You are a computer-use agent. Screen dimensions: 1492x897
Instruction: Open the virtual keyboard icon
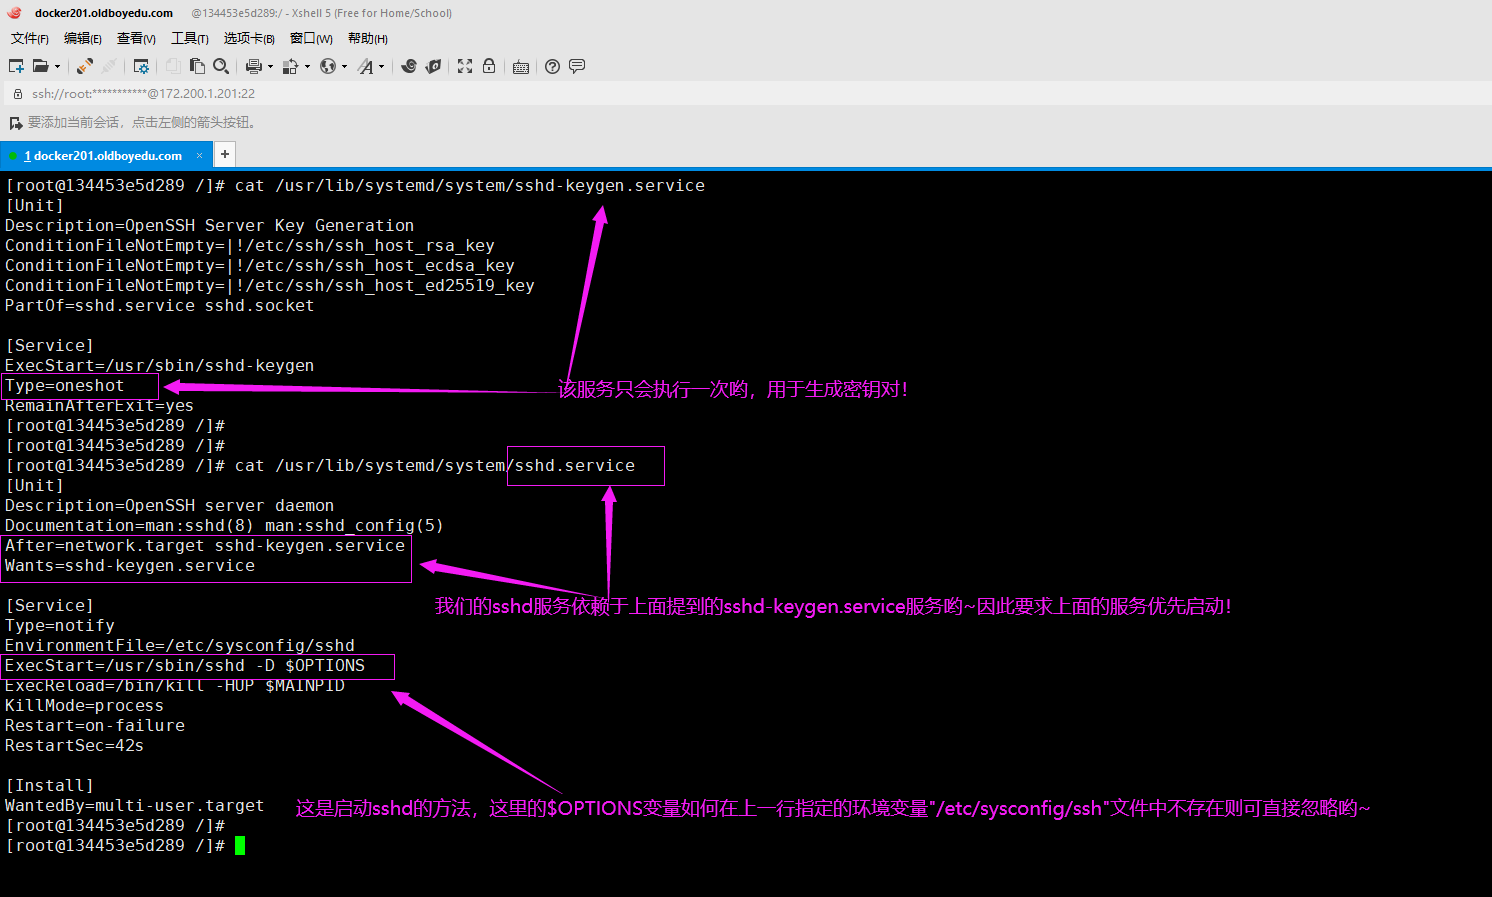tap(521, 67)
